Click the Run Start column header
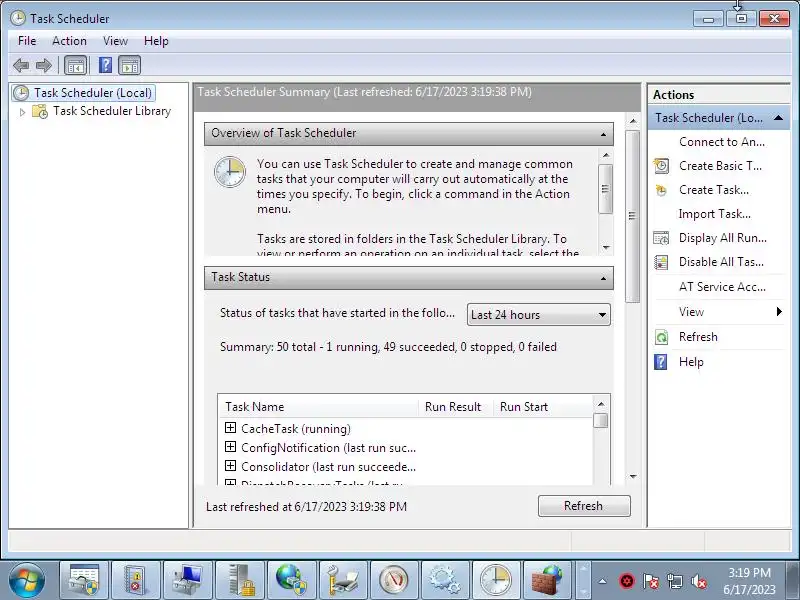 click(x=542, y=407)
